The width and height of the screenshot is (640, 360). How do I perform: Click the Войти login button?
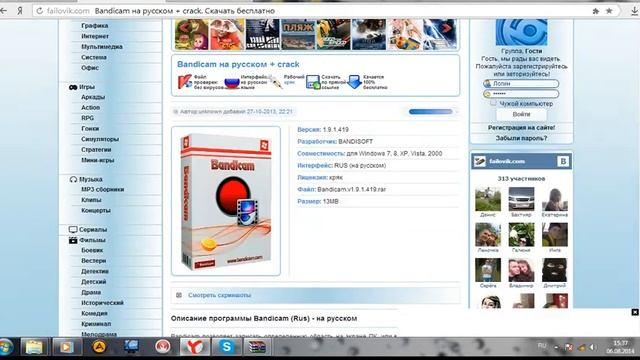521,114
